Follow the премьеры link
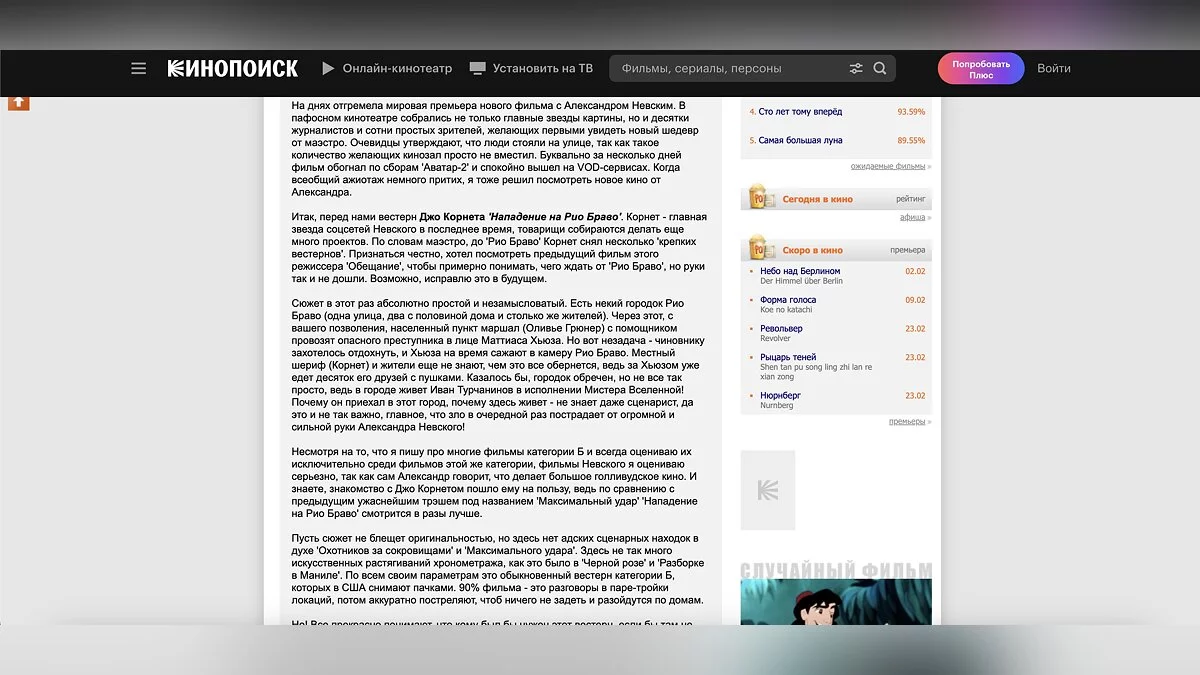The width and height of the screenshot is (1200, 675). coord(907,422)
